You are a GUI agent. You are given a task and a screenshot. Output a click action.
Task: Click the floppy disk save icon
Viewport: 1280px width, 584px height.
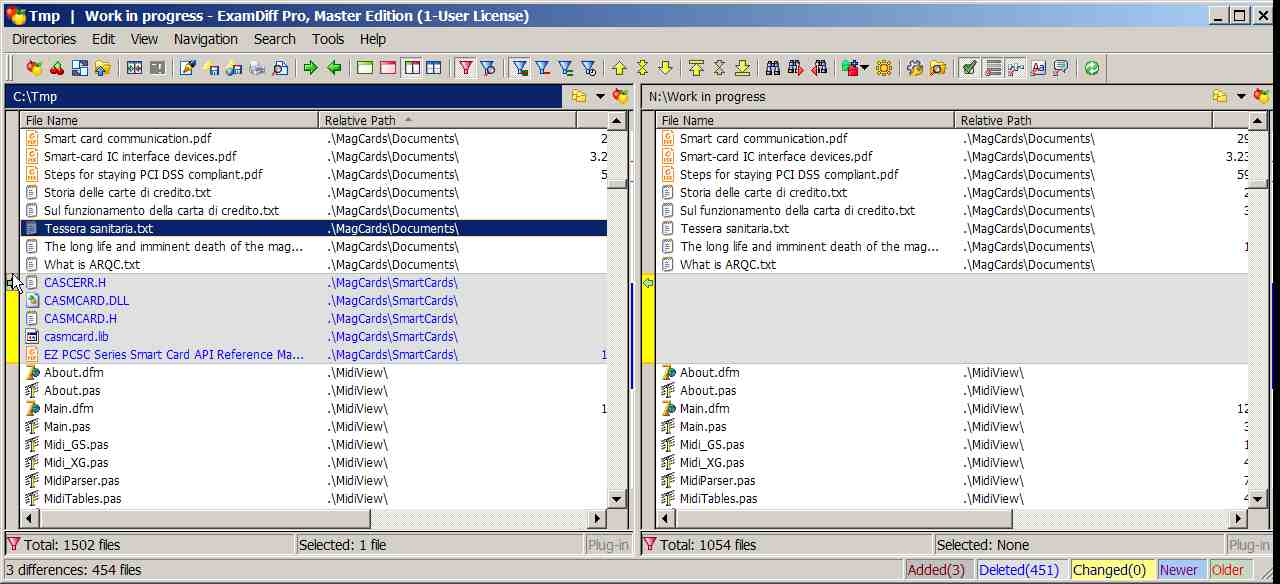coord(211,68)
